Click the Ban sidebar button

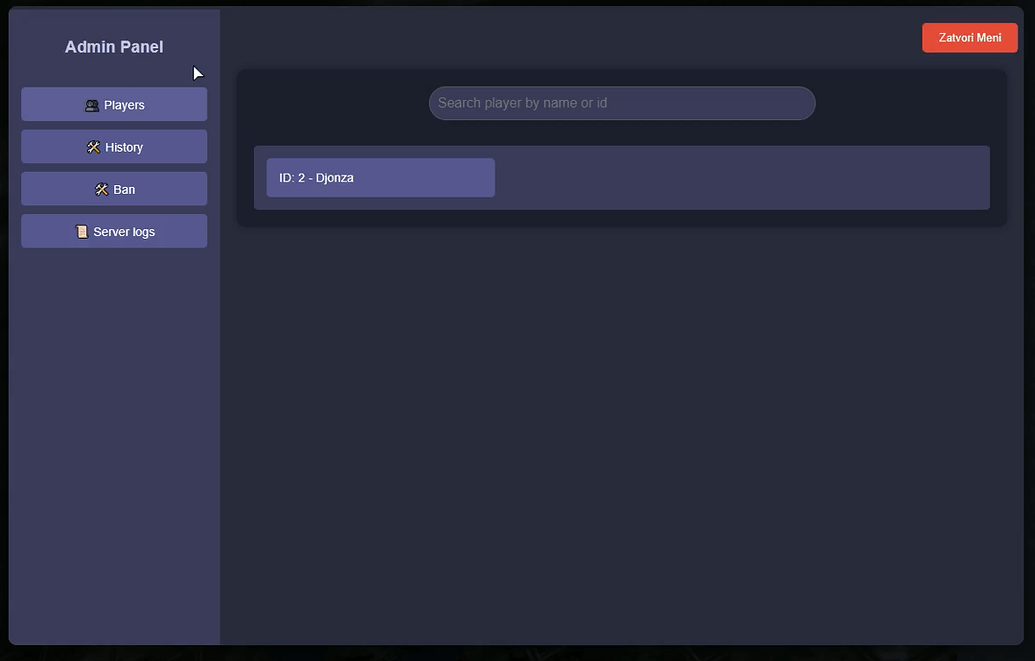[x=114, y=189]
